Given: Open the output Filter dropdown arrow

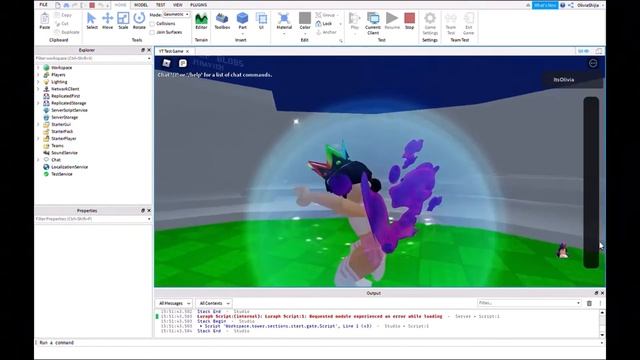Looking at the screenshot, I should point(578,303).
